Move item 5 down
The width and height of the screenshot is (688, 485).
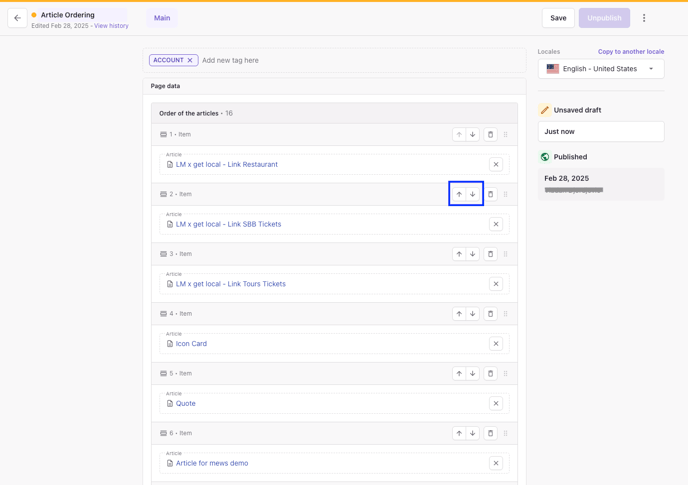point(473,374)
